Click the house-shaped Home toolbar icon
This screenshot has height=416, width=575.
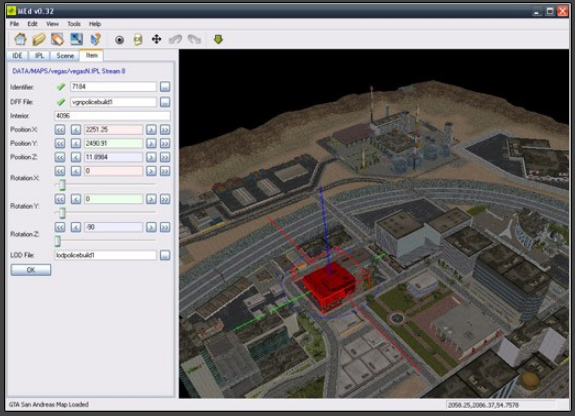point(21,39)
